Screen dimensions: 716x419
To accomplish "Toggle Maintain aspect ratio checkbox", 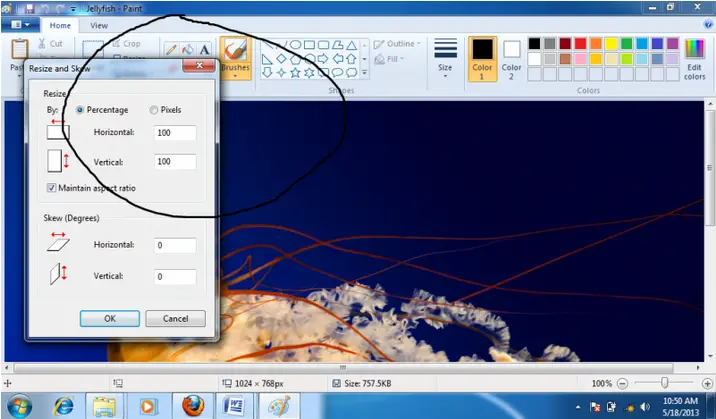I will (52, 188).
